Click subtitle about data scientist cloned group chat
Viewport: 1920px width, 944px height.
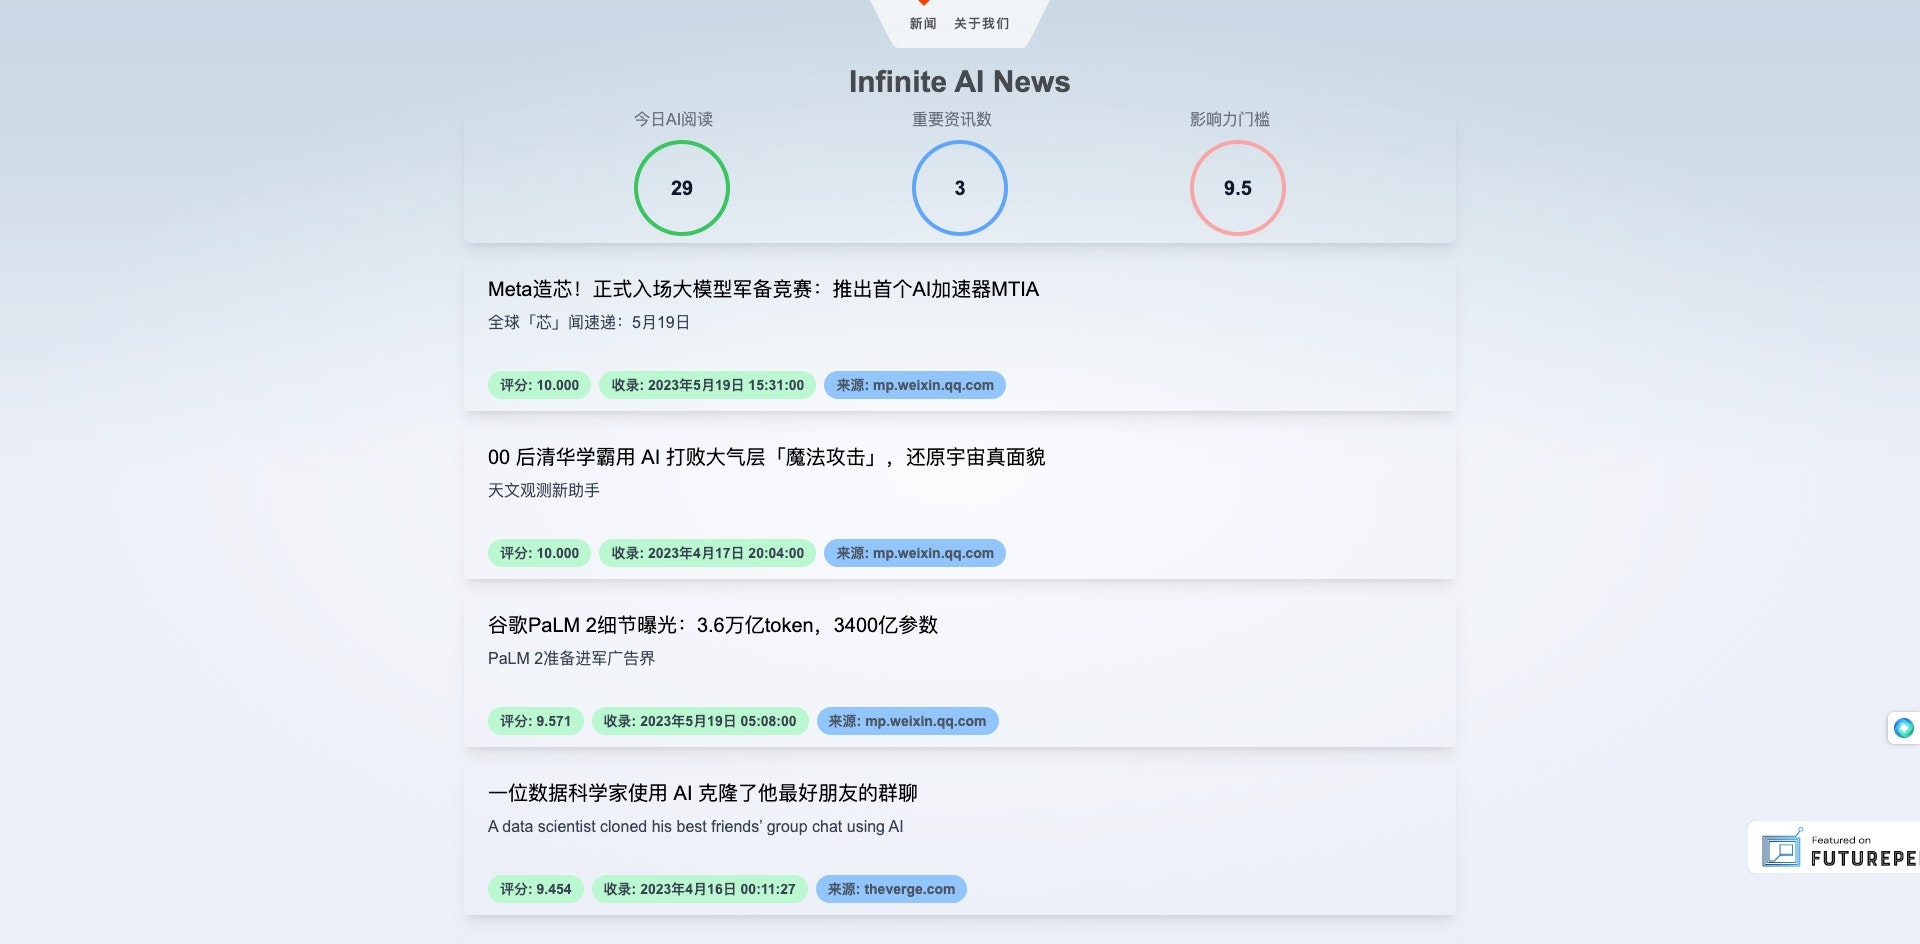pyautogui.click(x=695, y=826)
